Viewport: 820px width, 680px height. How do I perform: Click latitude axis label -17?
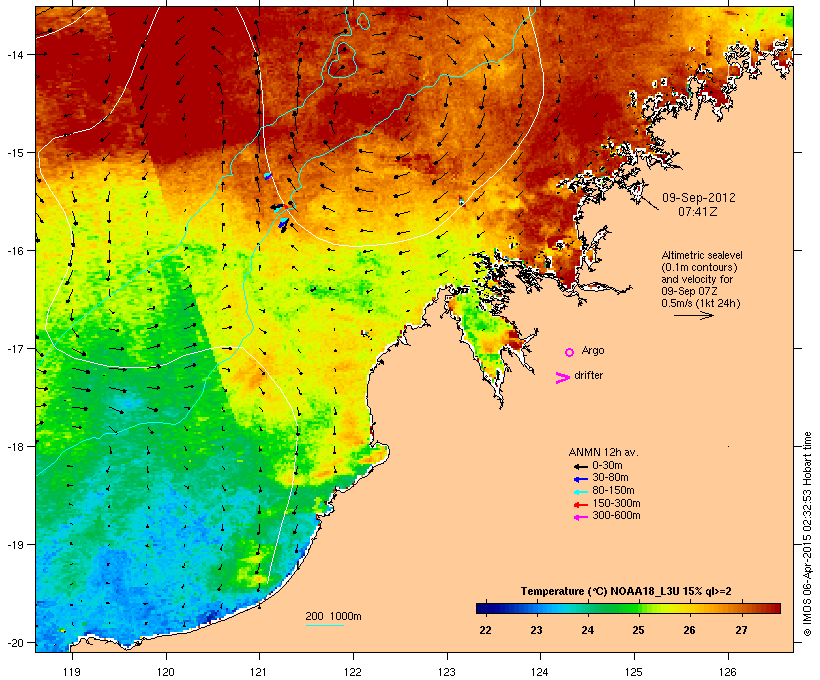tap(15, 348)
